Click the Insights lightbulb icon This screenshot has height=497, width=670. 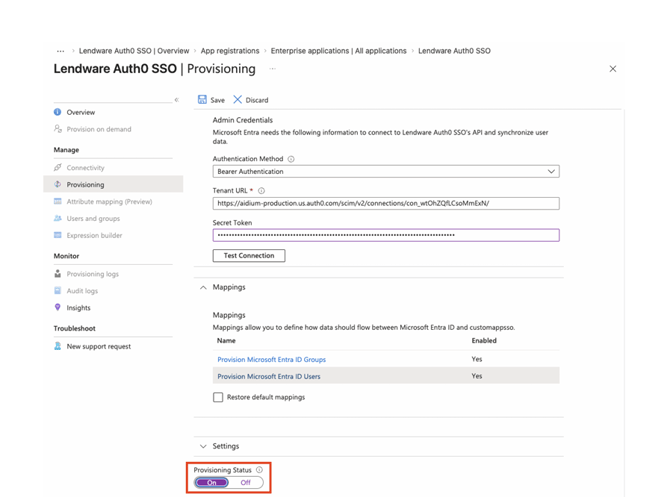[58, 308]
